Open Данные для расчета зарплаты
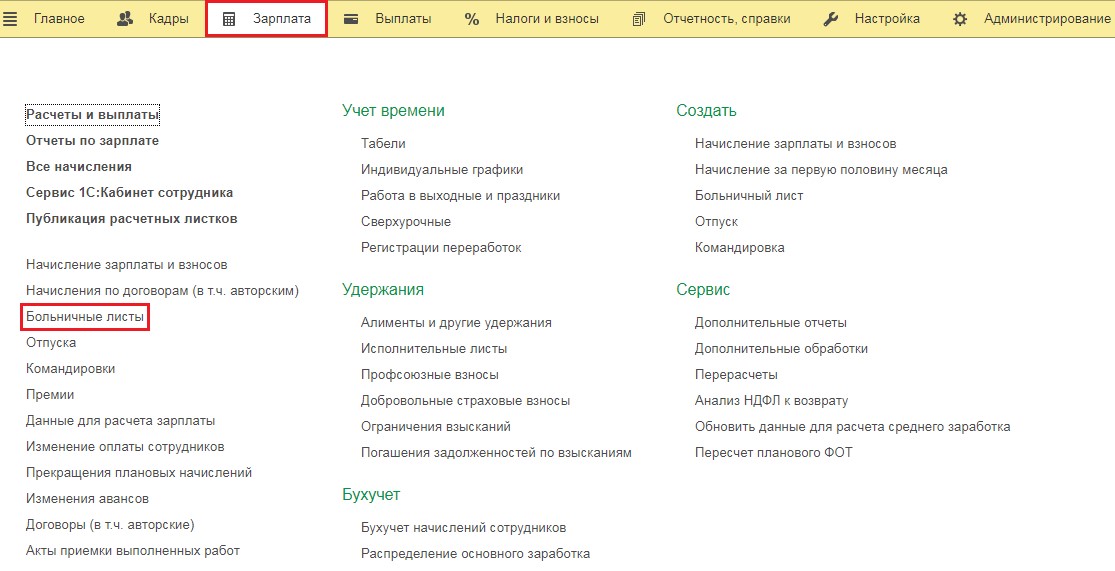Screen dimensions: 1115x571 (120, 421)
